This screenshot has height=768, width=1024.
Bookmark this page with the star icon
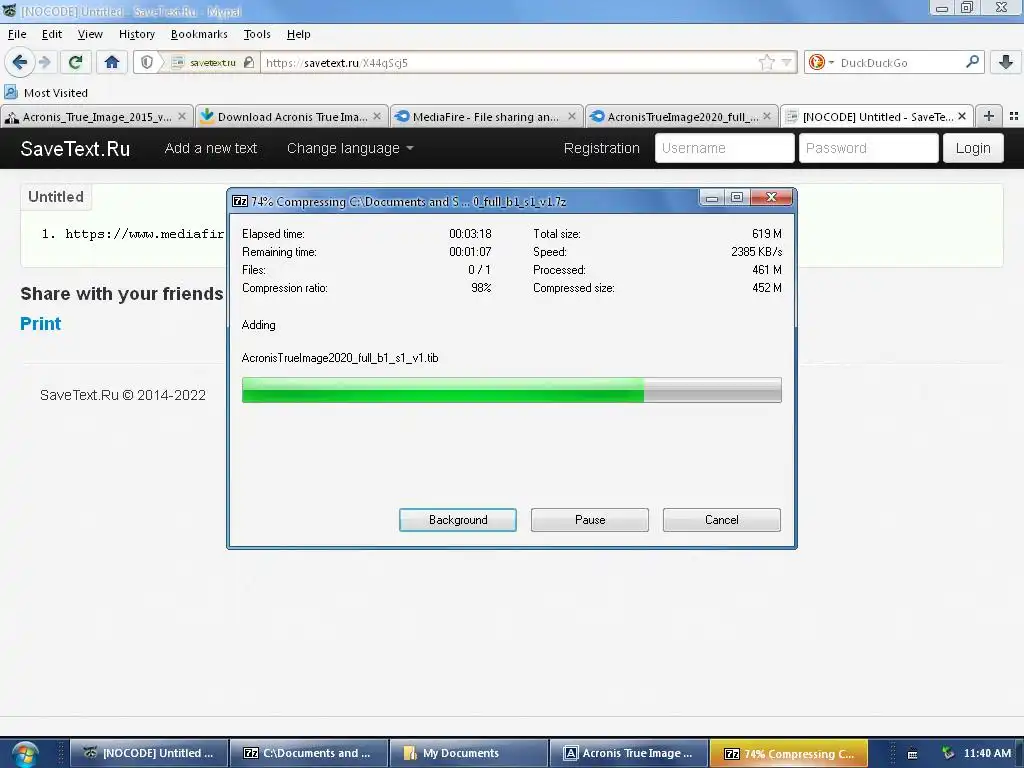[767, 62]
